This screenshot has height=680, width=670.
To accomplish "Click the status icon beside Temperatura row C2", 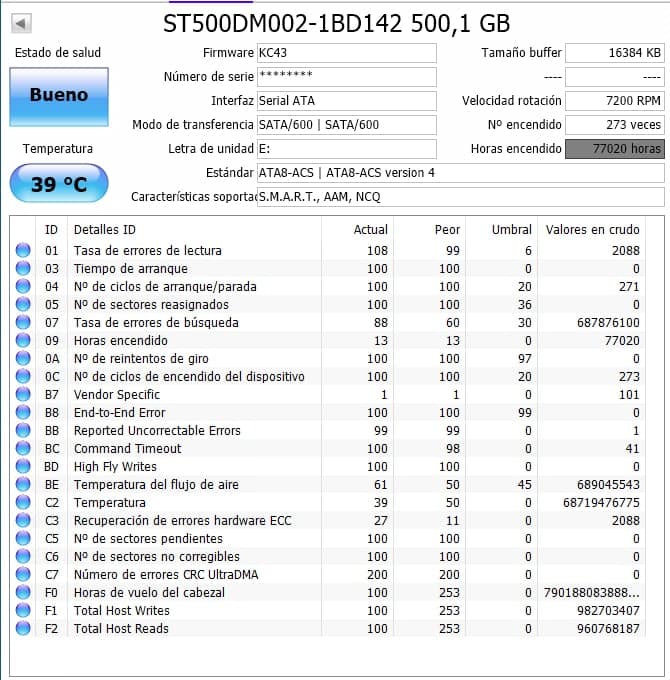I will [23, 503].
